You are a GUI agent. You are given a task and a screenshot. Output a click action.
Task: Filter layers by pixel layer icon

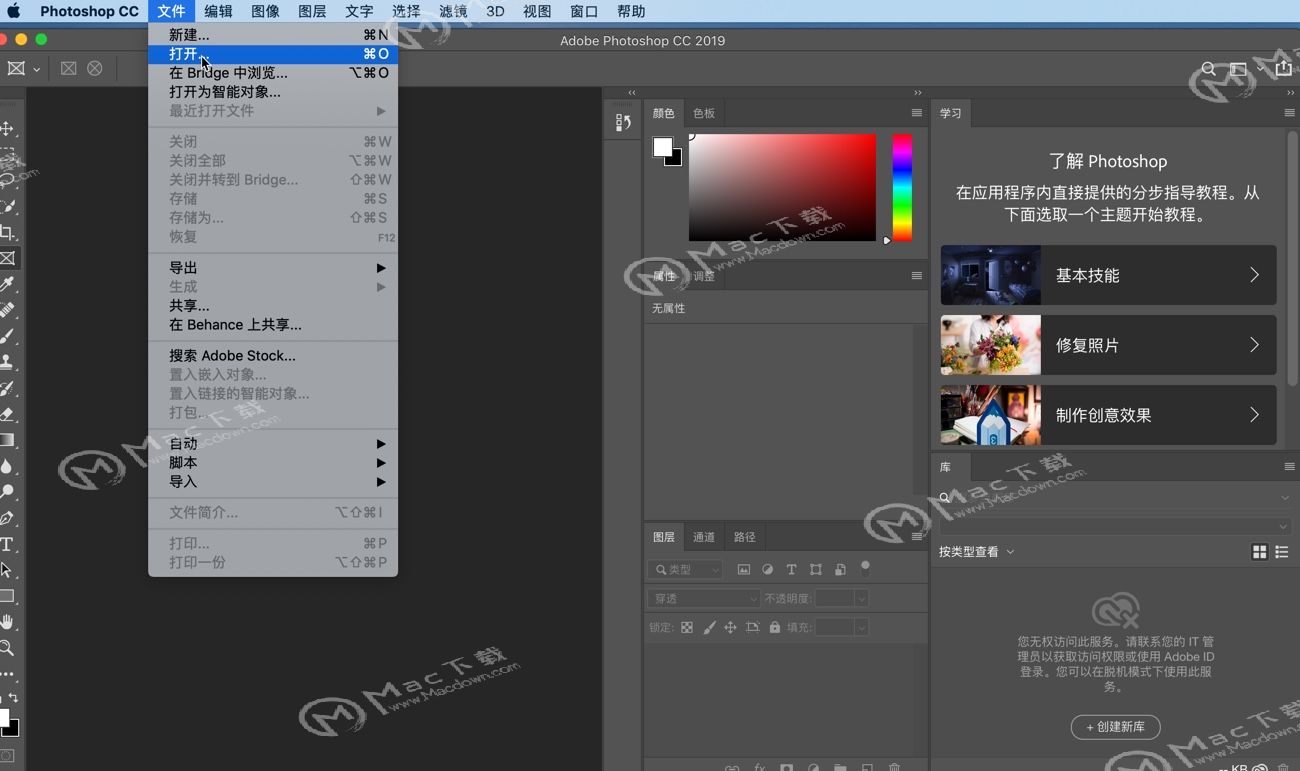tap(743, 569)
